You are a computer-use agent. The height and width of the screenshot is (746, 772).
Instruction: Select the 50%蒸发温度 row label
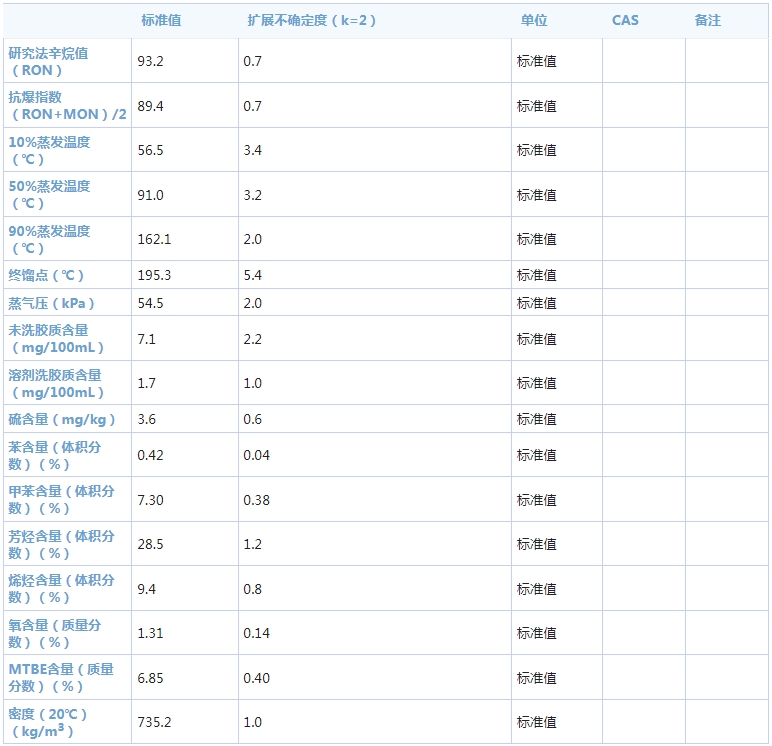point(49,195)
